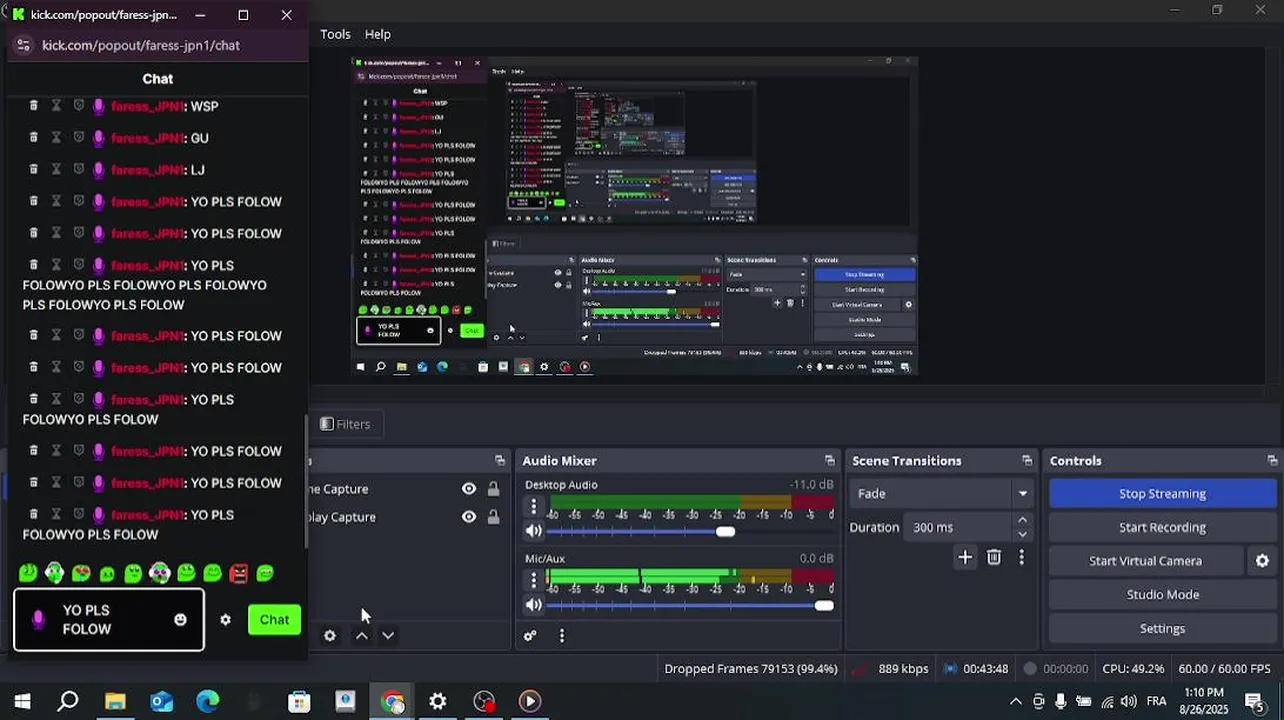Click the chat message input field

[x=108, y=620]
